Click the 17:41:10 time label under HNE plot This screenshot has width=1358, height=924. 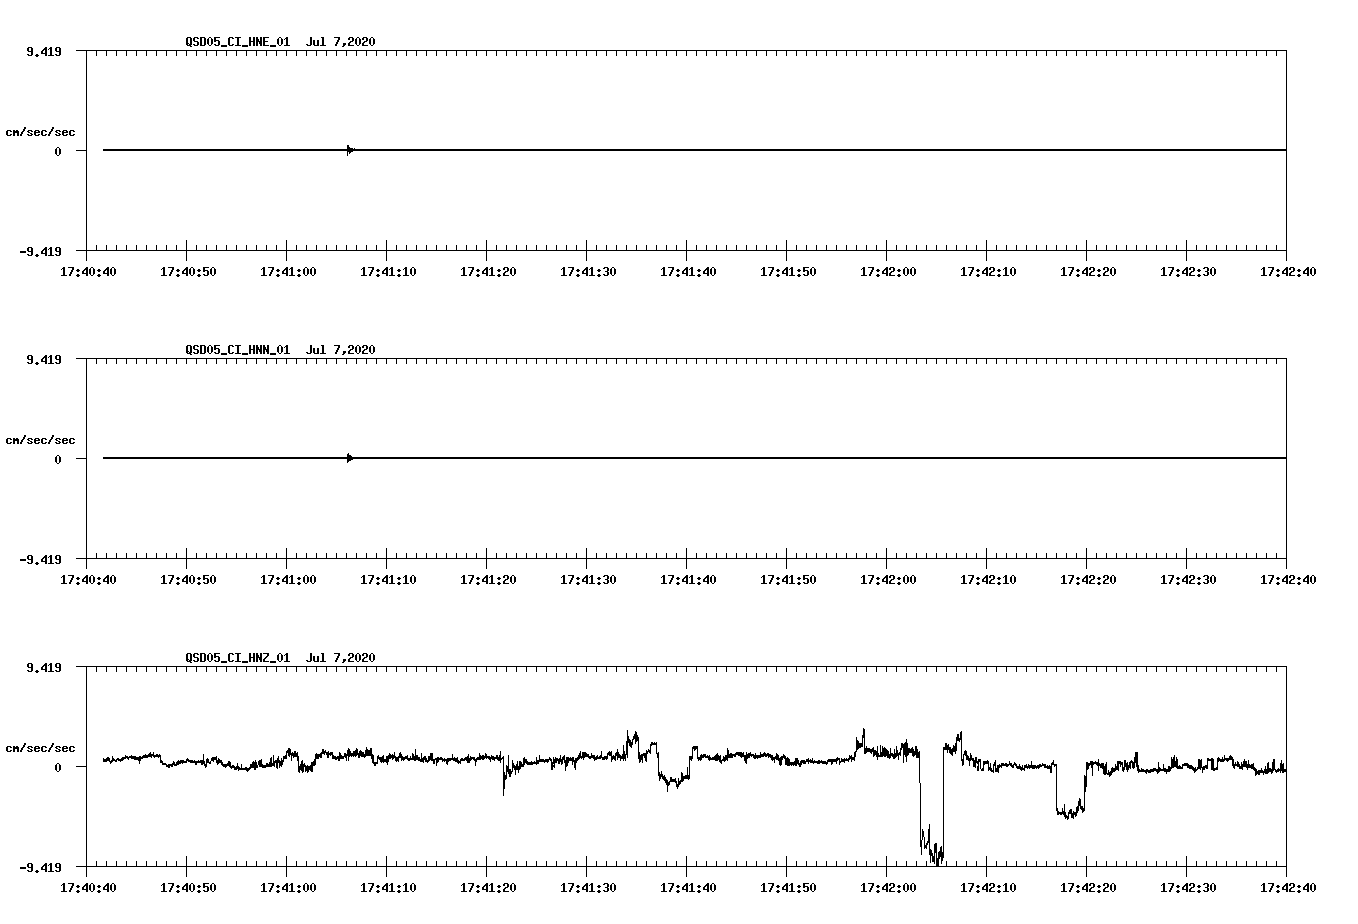point(388,271)
